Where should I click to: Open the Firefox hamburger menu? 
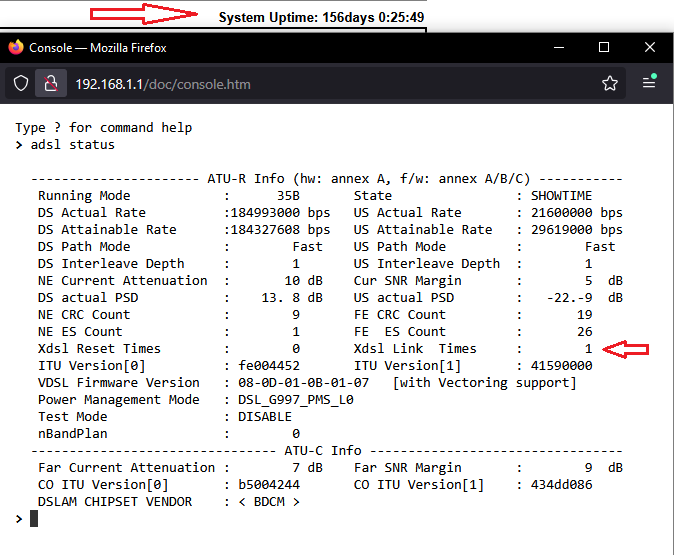(x=649, y=82)
